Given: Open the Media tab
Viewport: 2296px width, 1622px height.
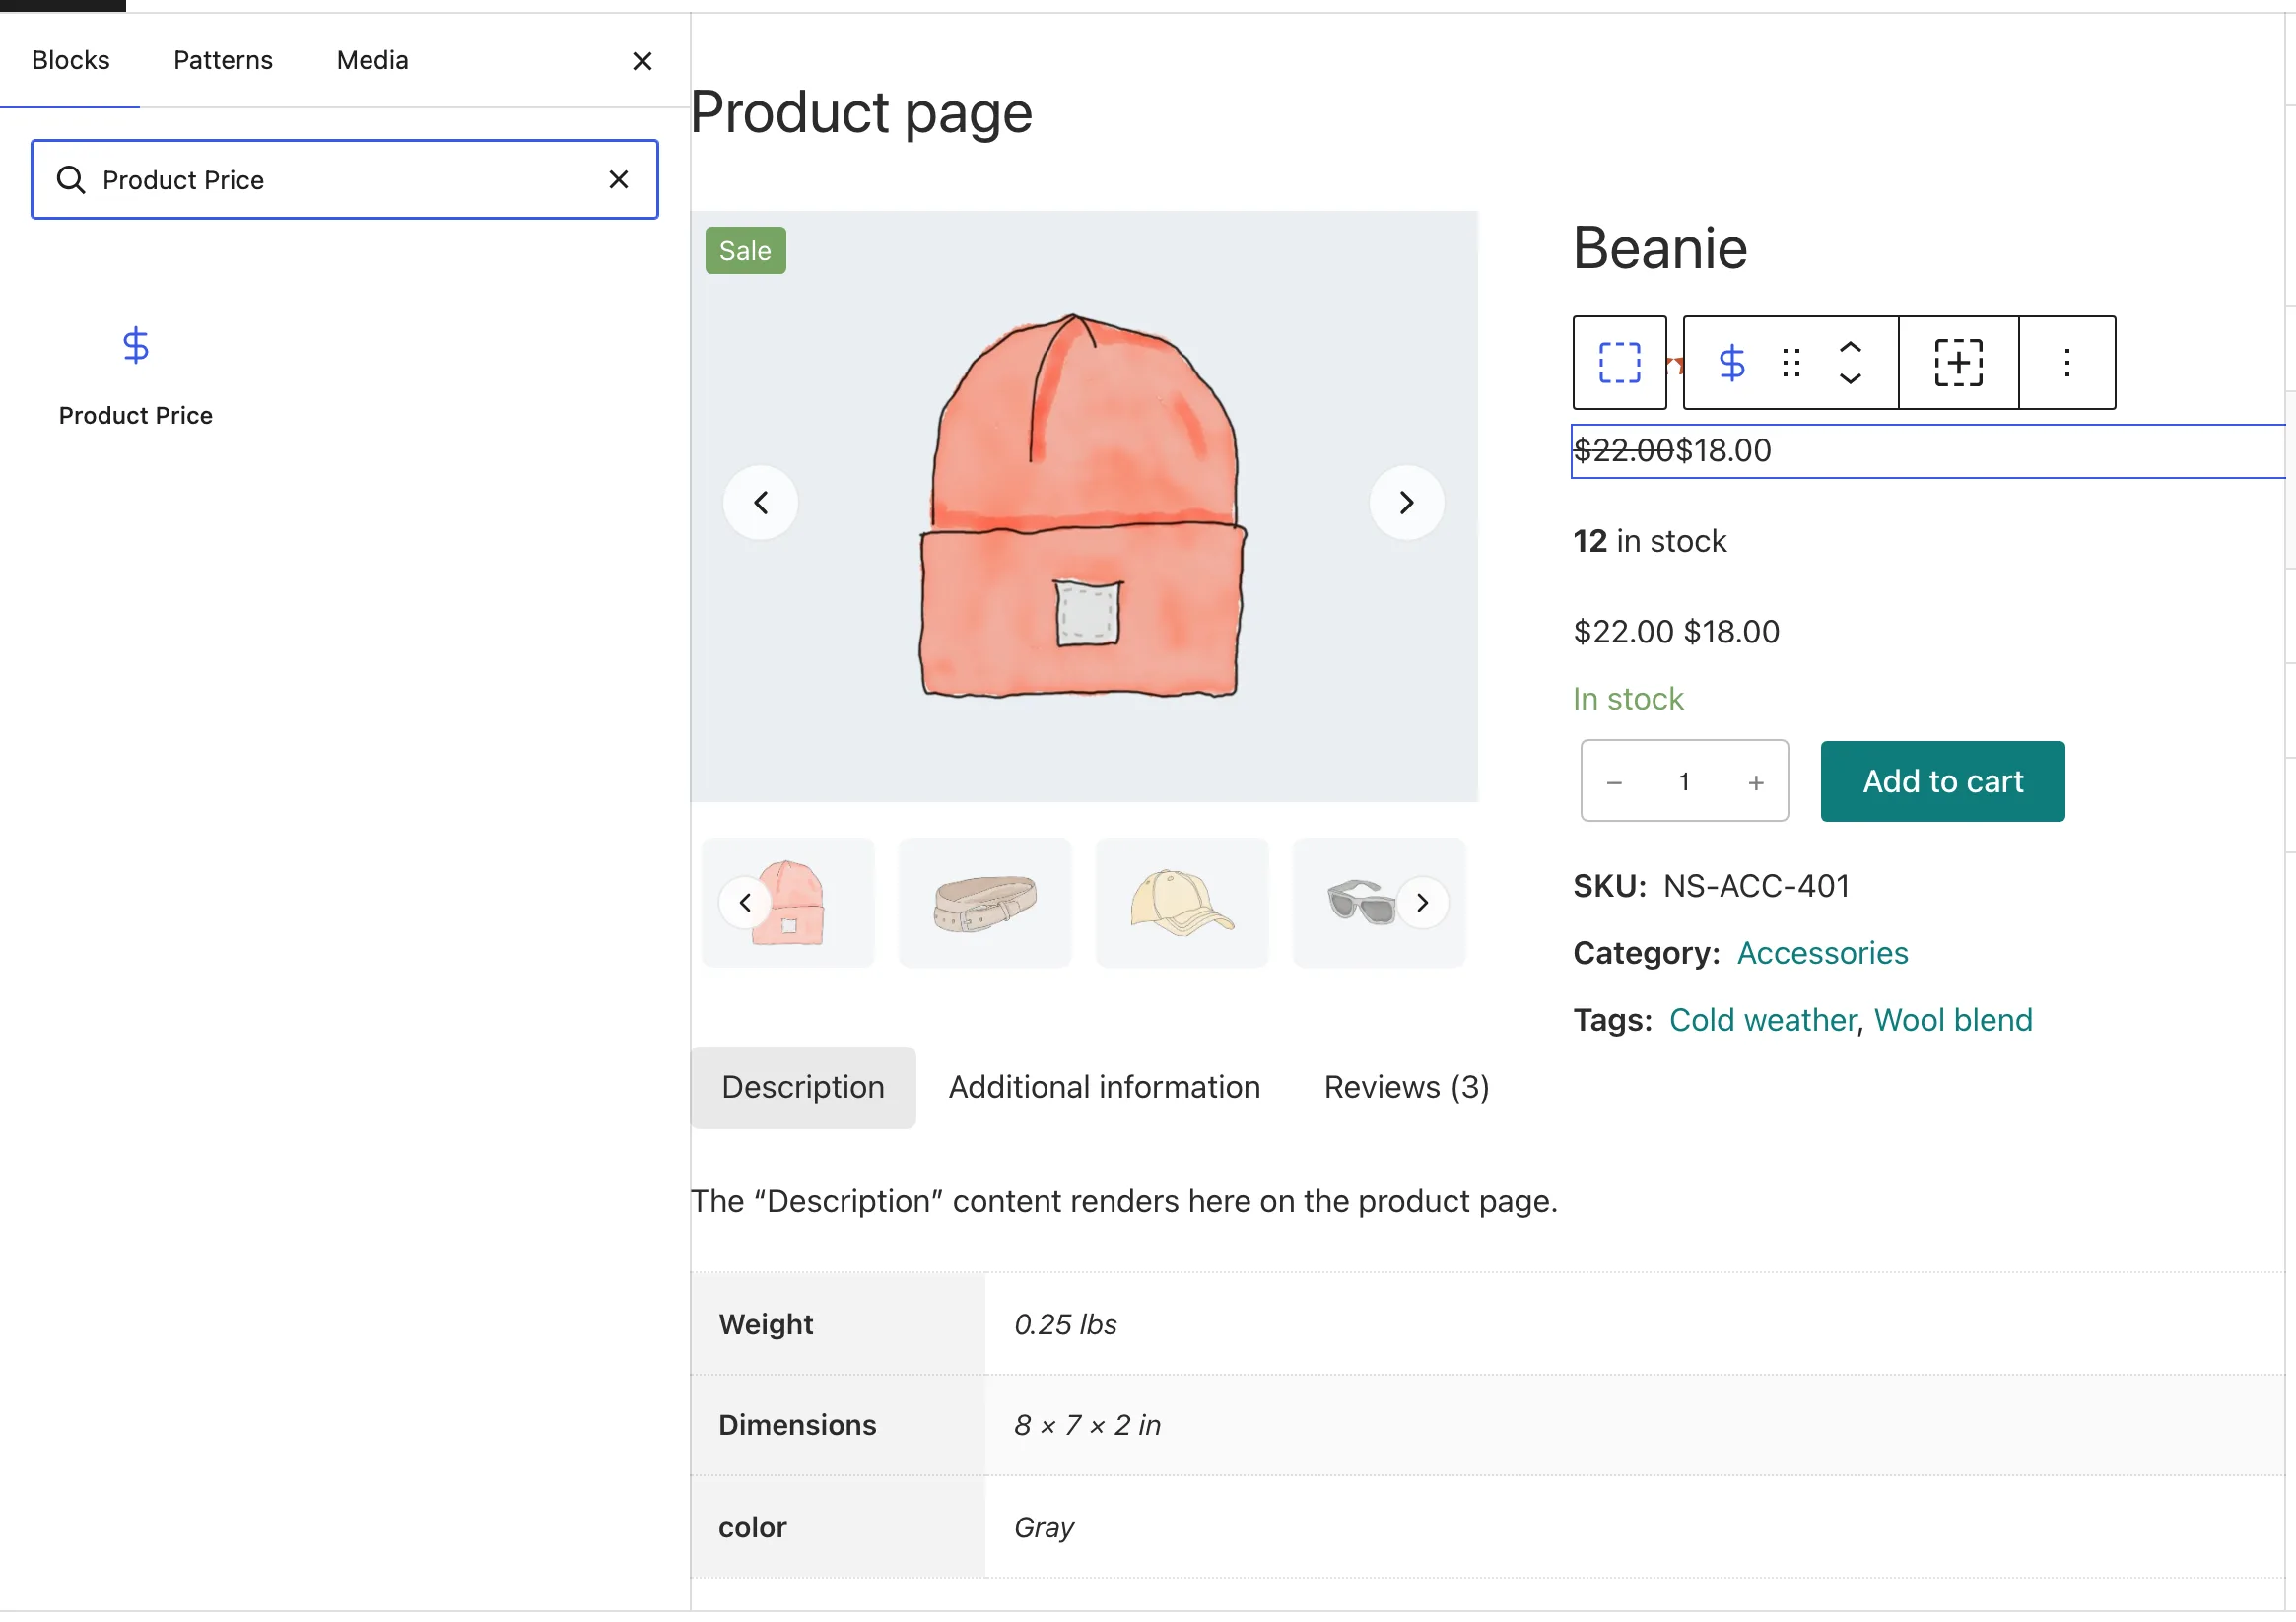Looking at the screenshot, I should coord(372,60).
